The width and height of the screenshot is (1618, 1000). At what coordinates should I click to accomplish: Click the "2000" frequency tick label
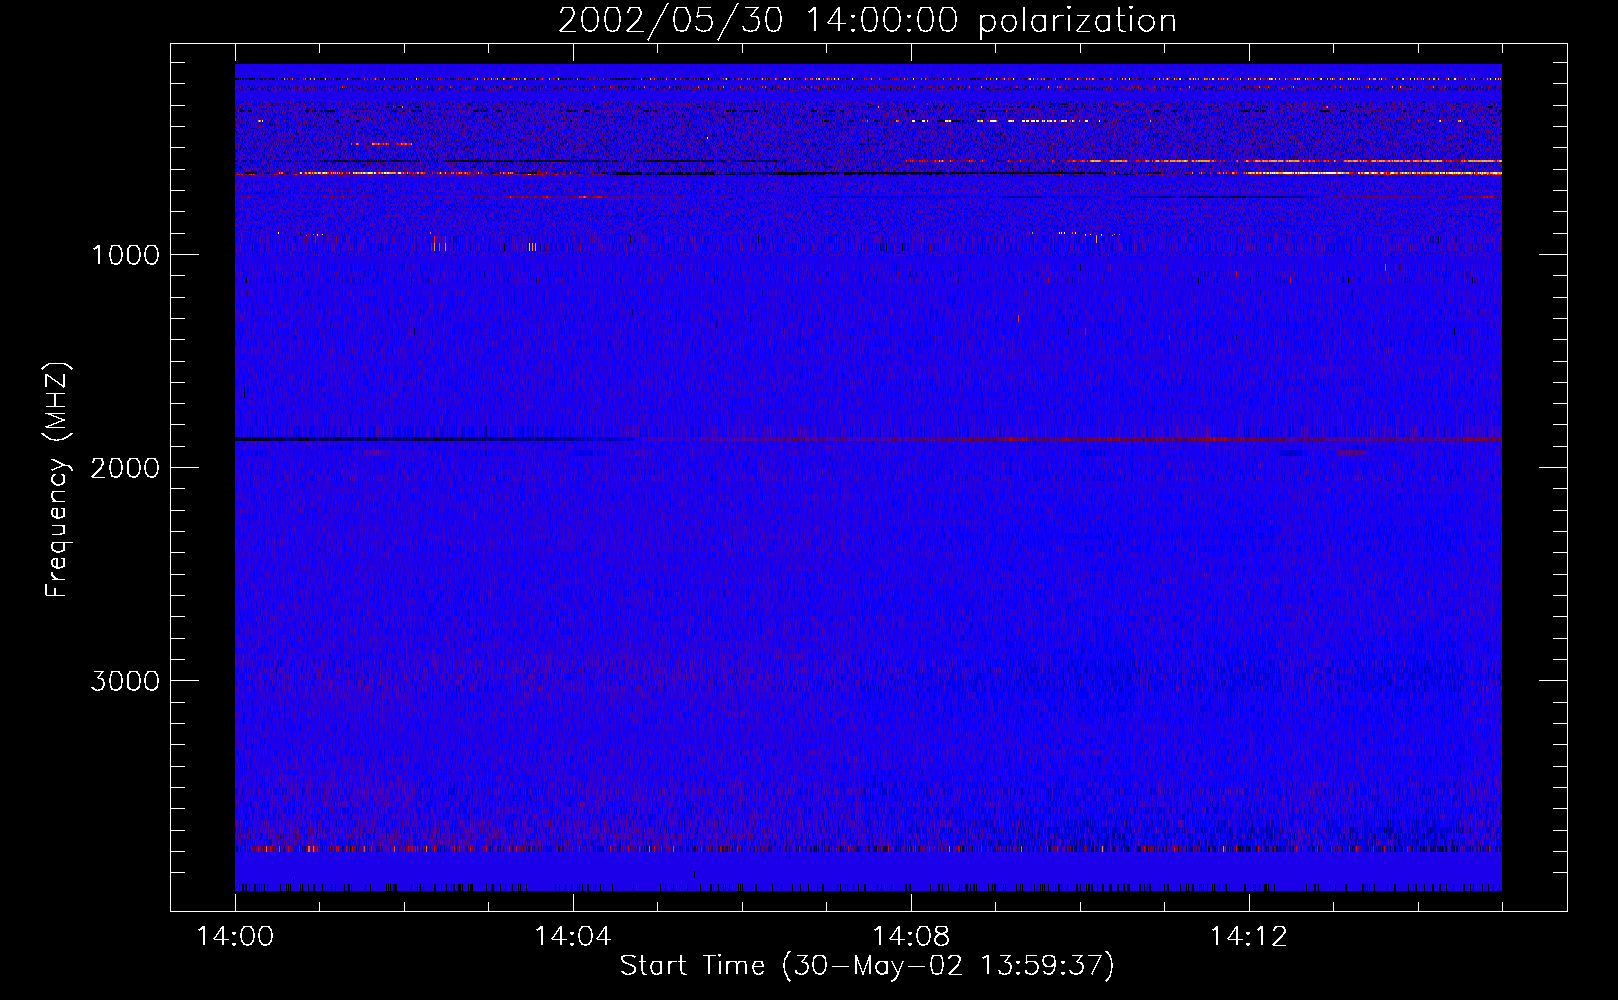point(125,468)
